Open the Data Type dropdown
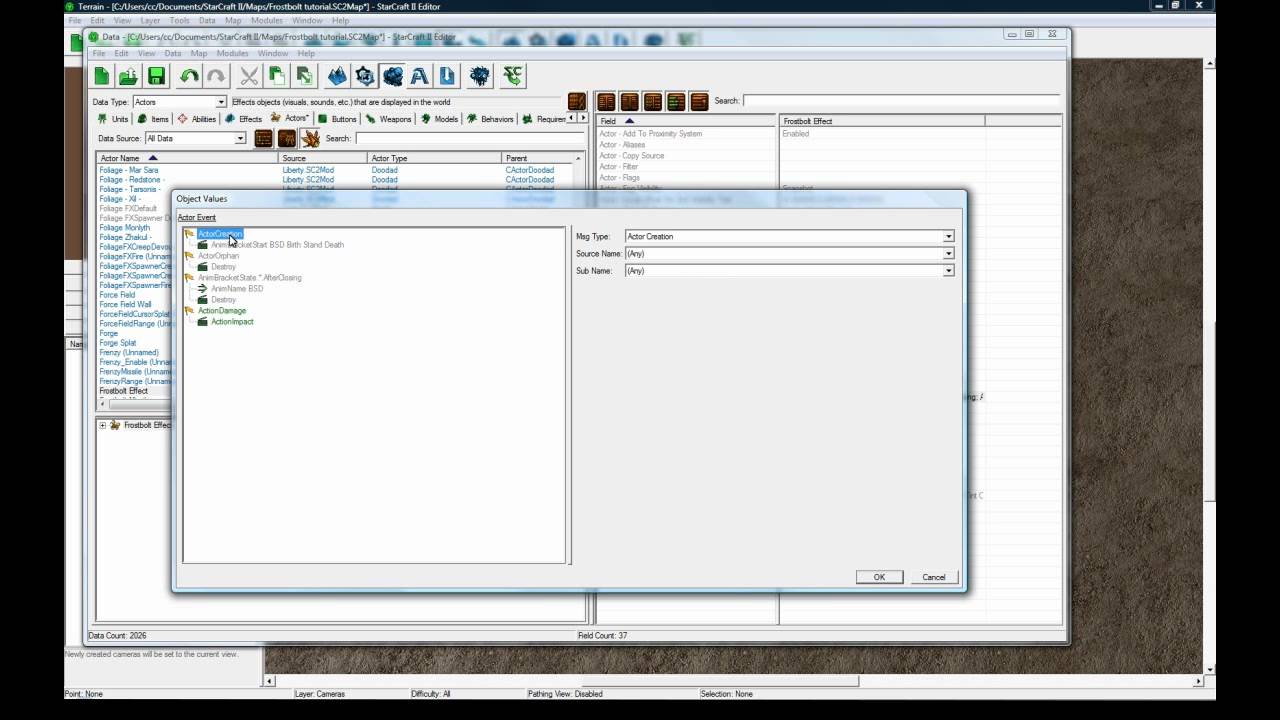This screenshot has height=720, width=1280. (221, 102)
